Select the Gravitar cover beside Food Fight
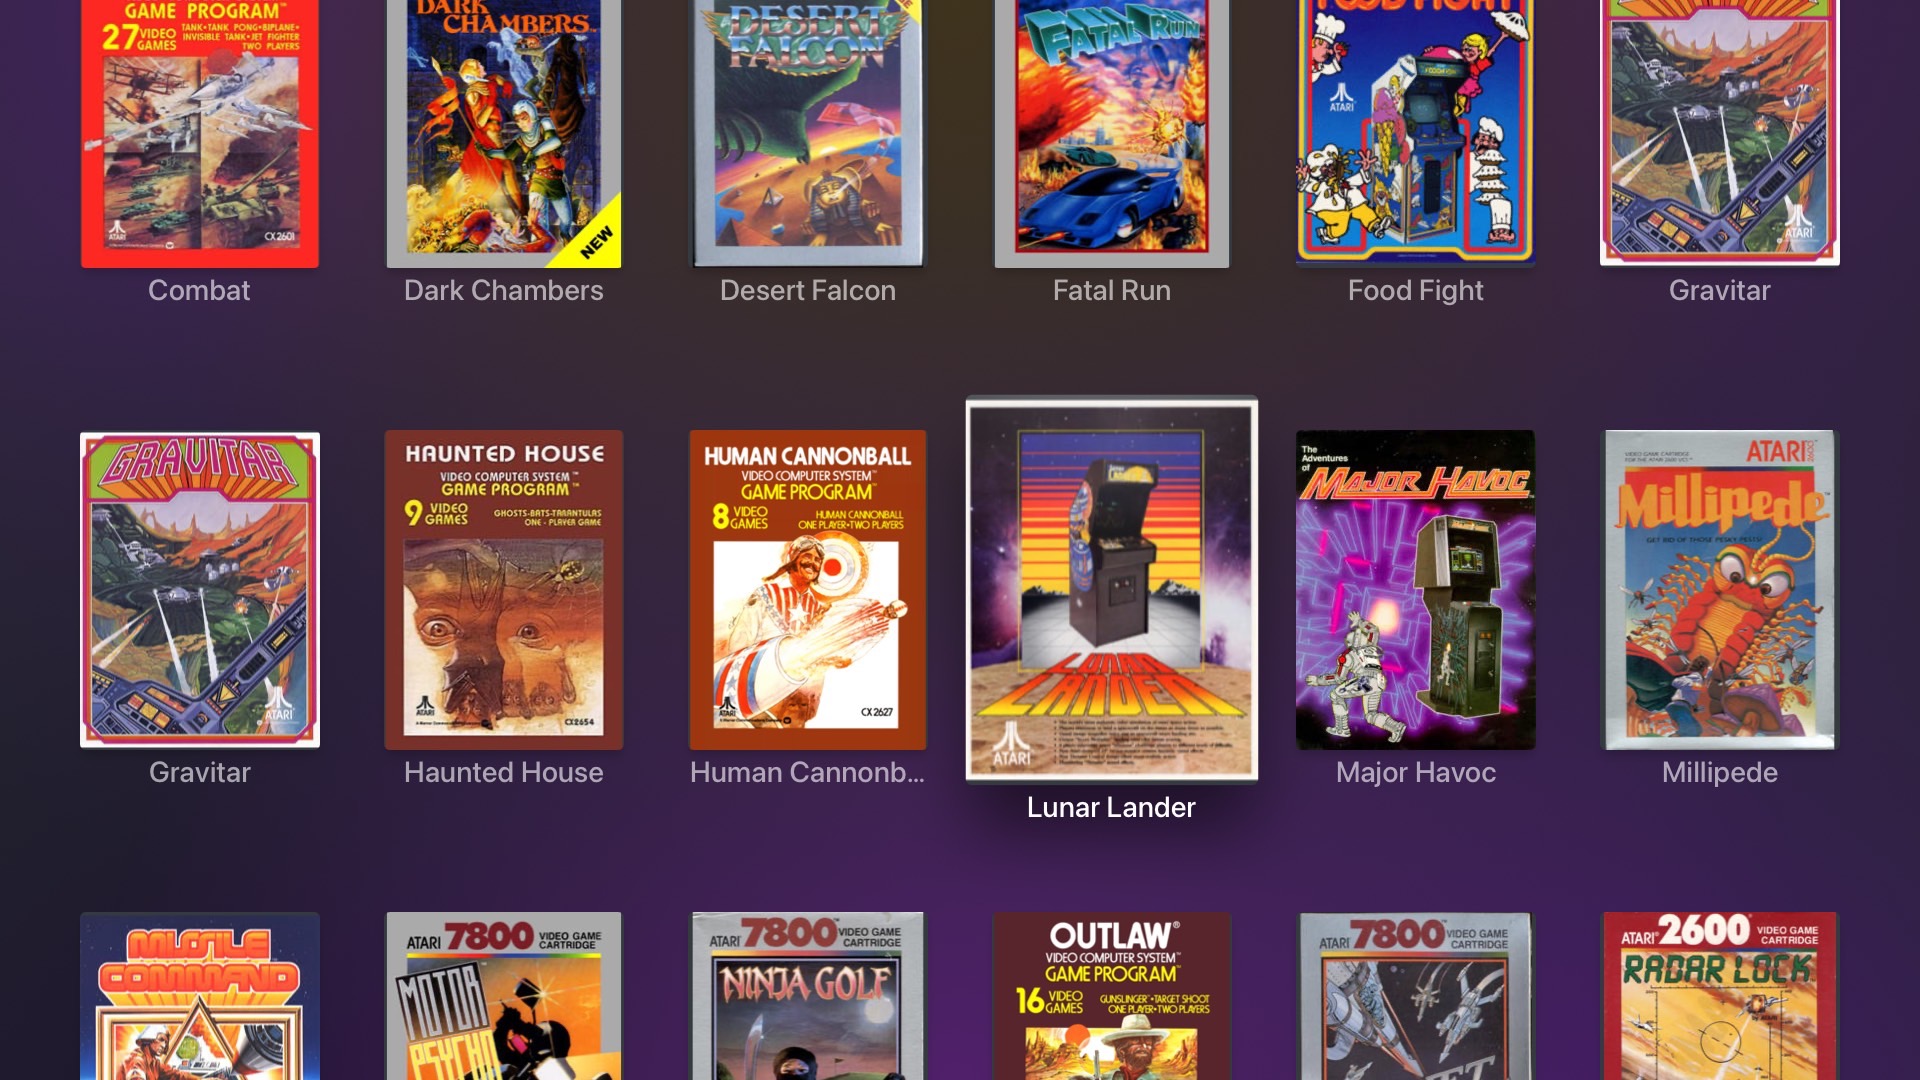 coord(1720,133)
